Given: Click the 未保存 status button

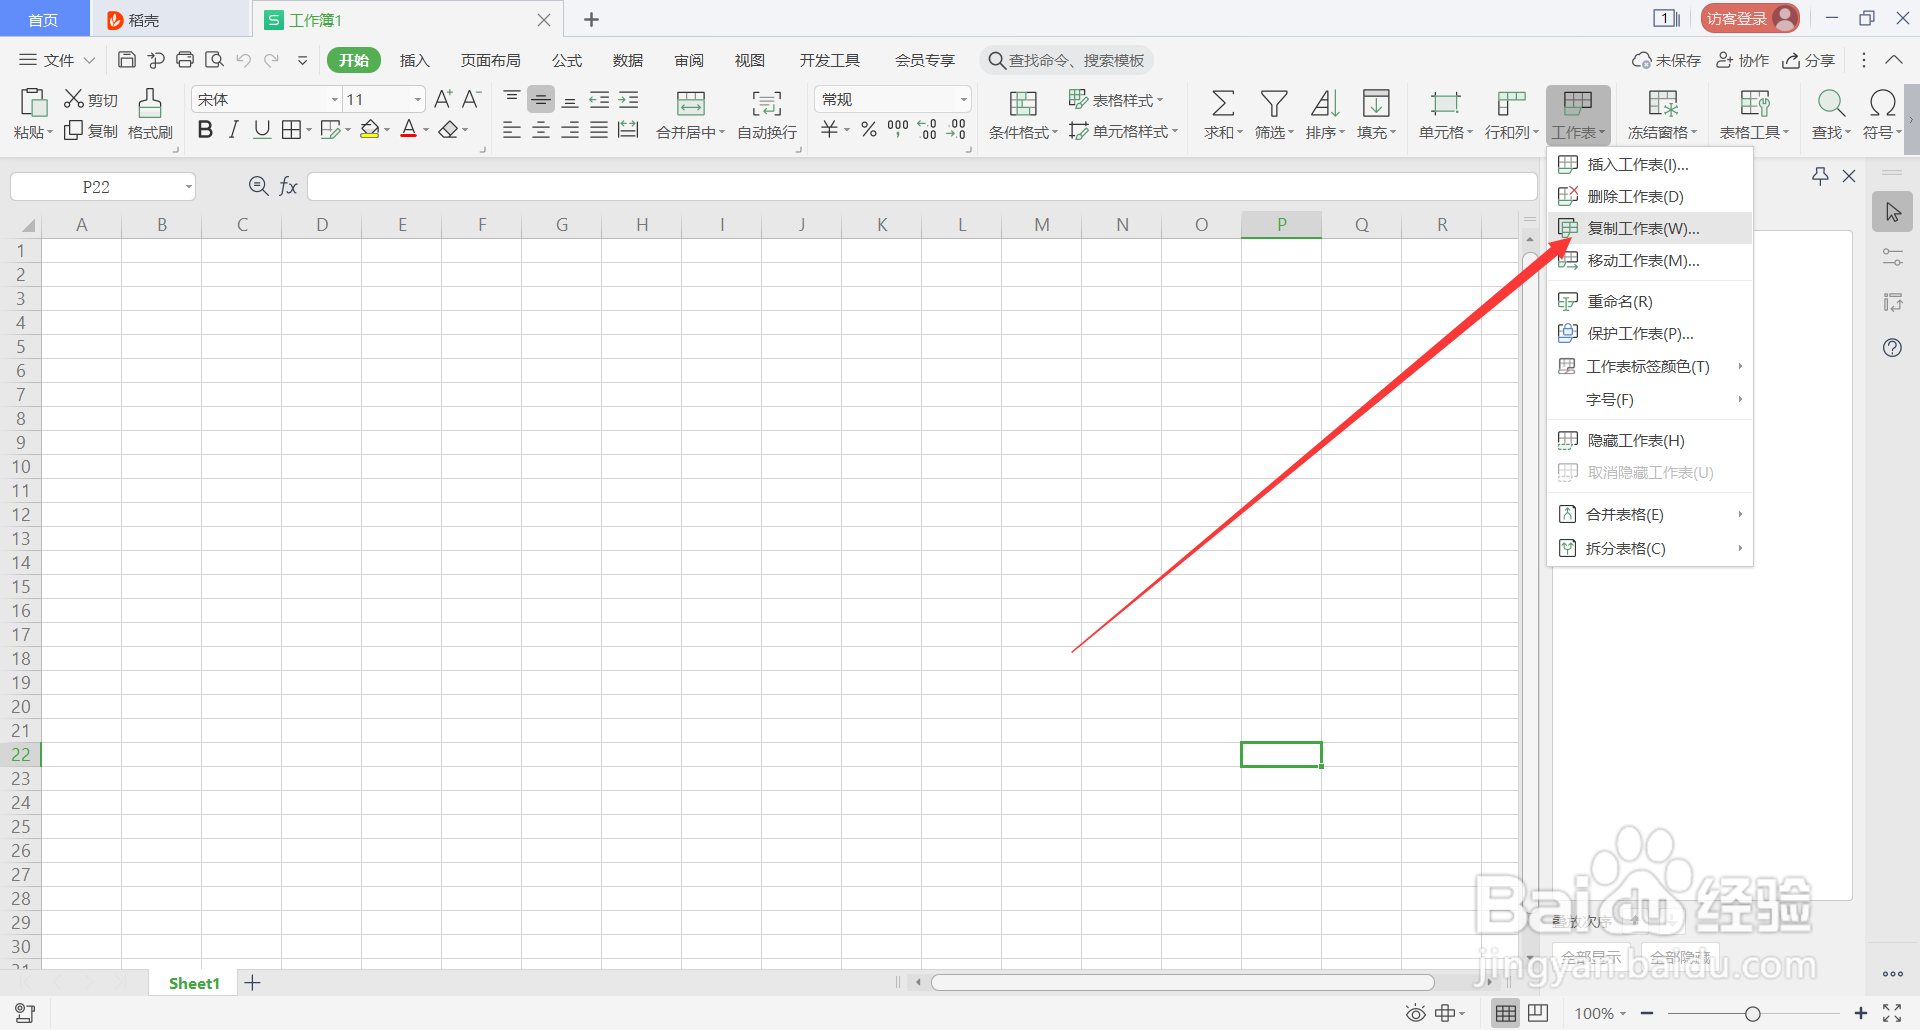Looking at the screenshot, I should click(x=1667, y=60).
